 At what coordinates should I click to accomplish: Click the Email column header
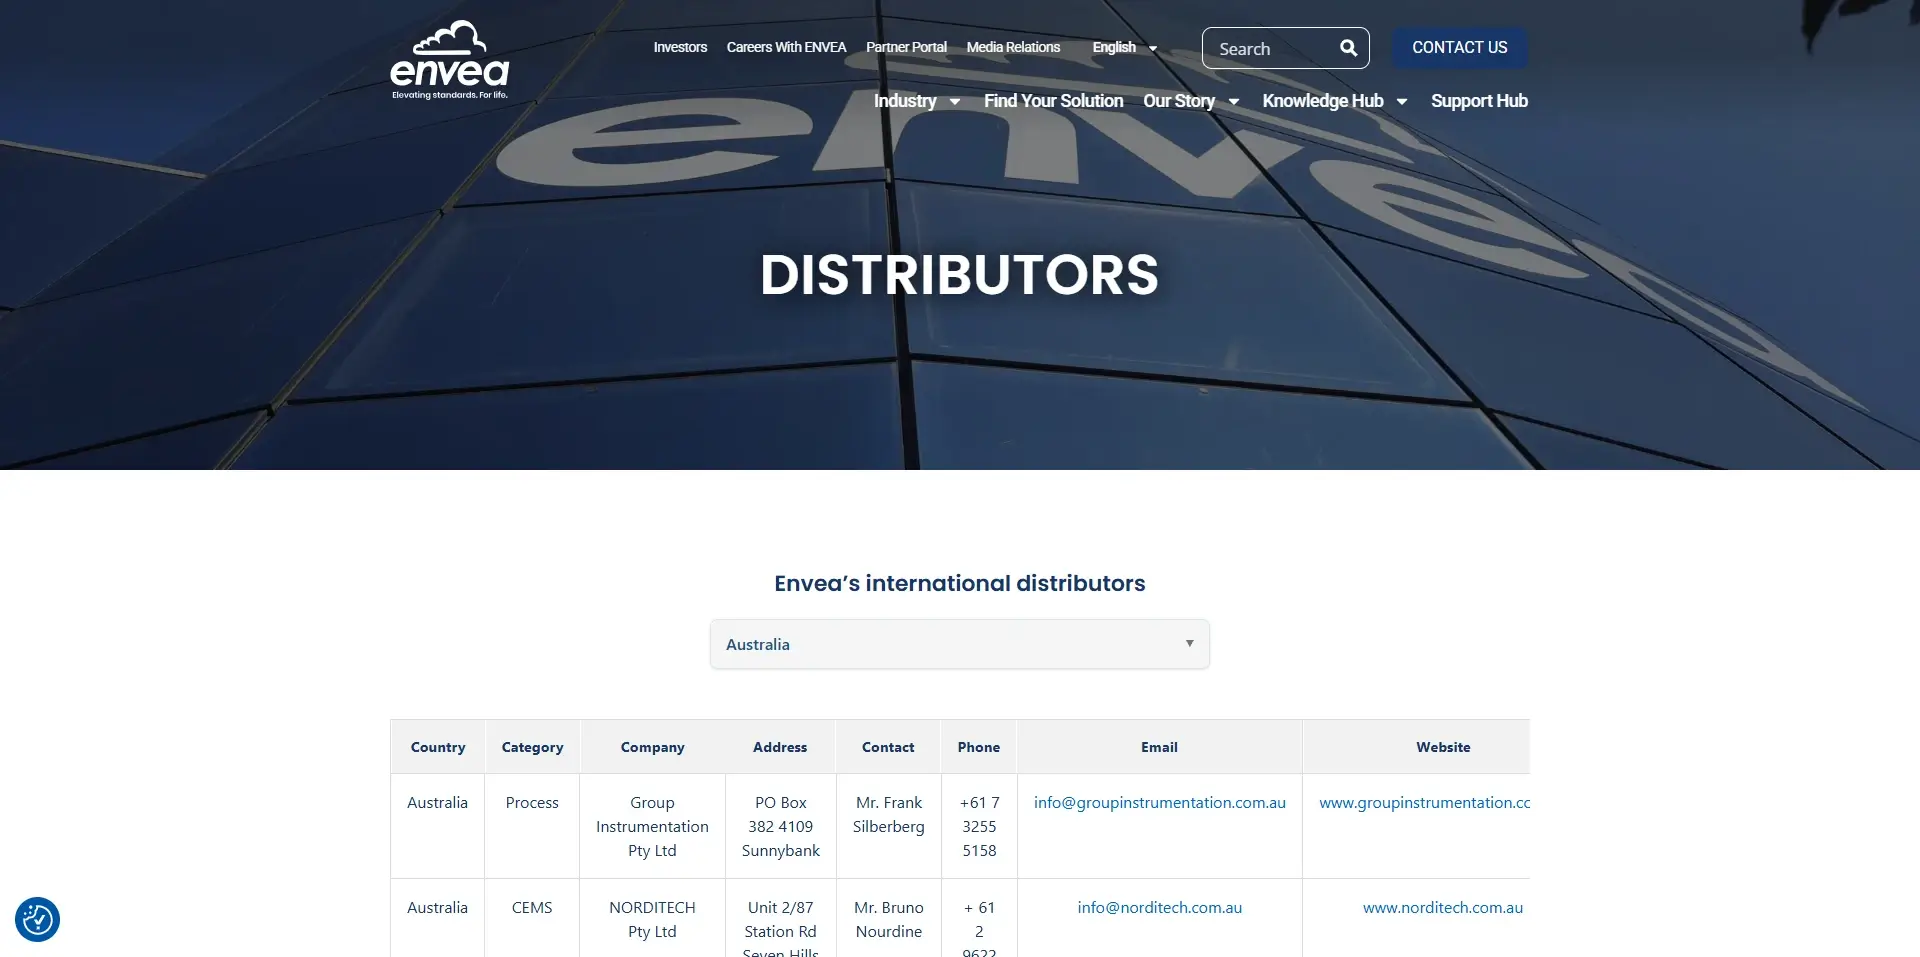tap(1159, 747)
